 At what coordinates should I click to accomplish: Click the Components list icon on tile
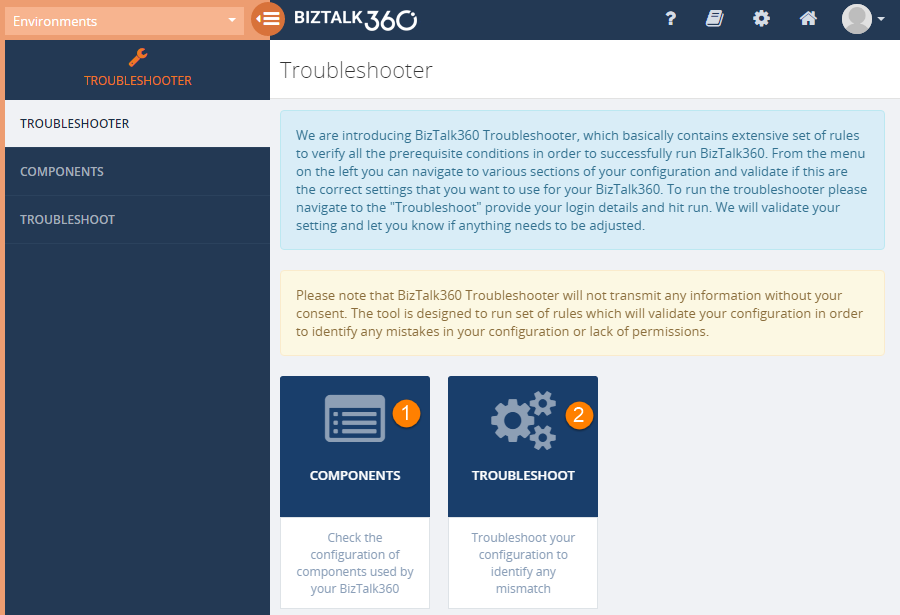(x=355, y=418)
